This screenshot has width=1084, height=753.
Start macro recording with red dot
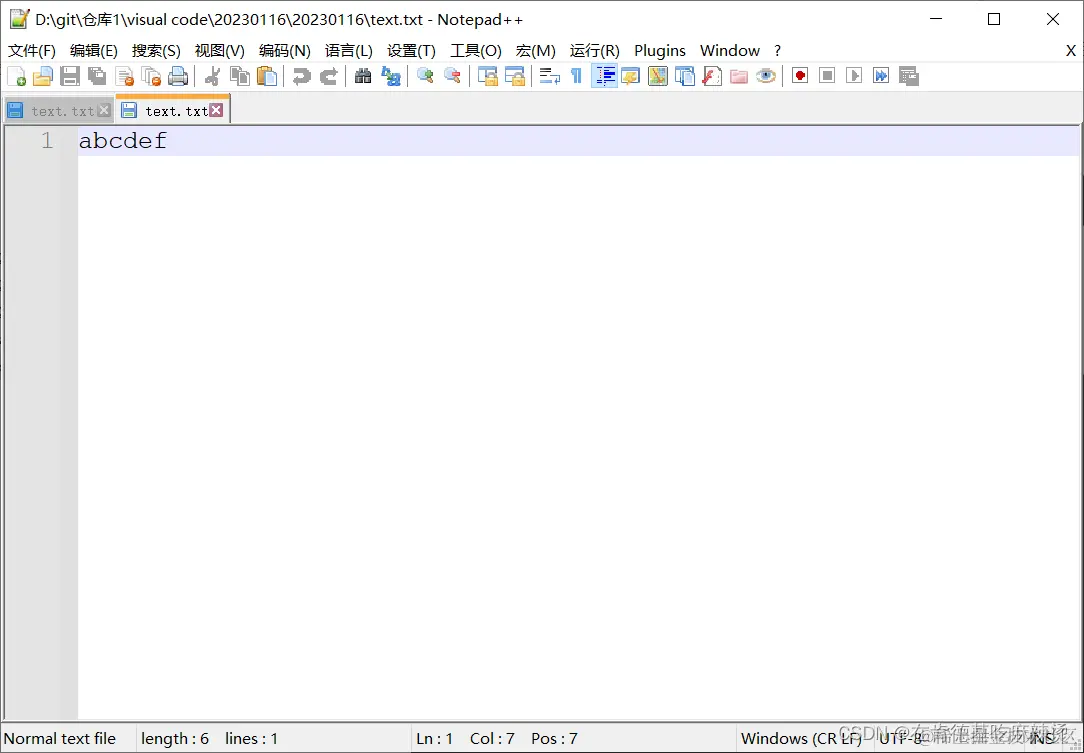800,75
